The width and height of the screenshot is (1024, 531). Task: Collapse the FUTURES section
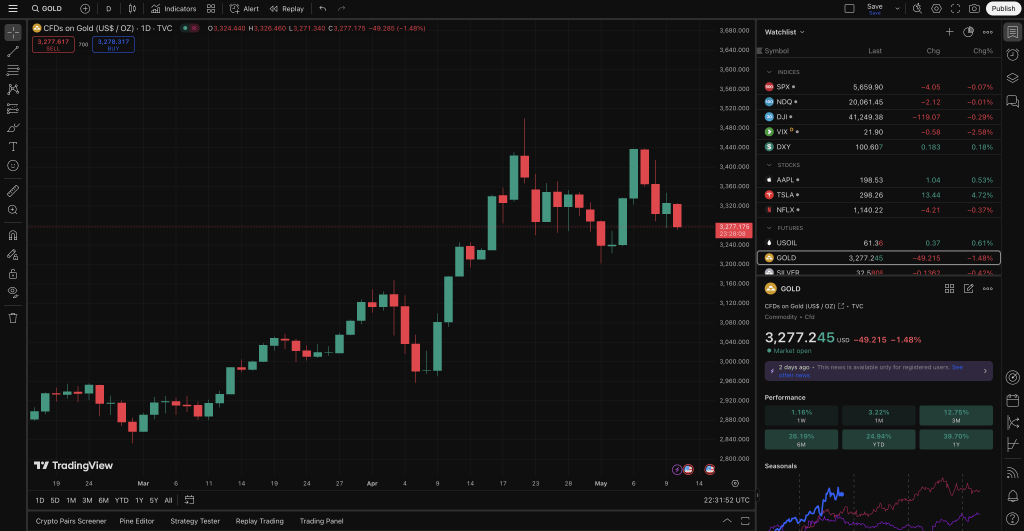coord(769,228)
